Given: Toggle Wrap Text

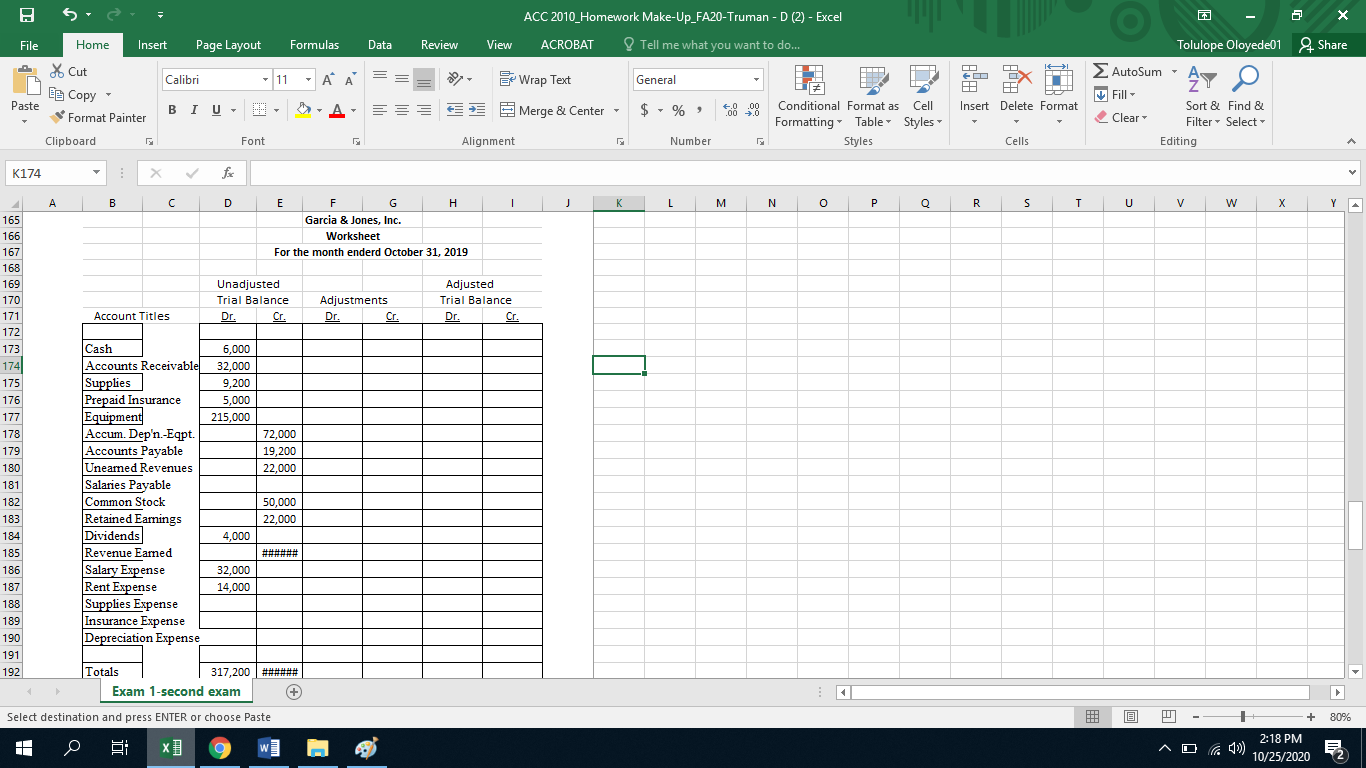Looking at the screenshot, I should [x=535, y=80].
